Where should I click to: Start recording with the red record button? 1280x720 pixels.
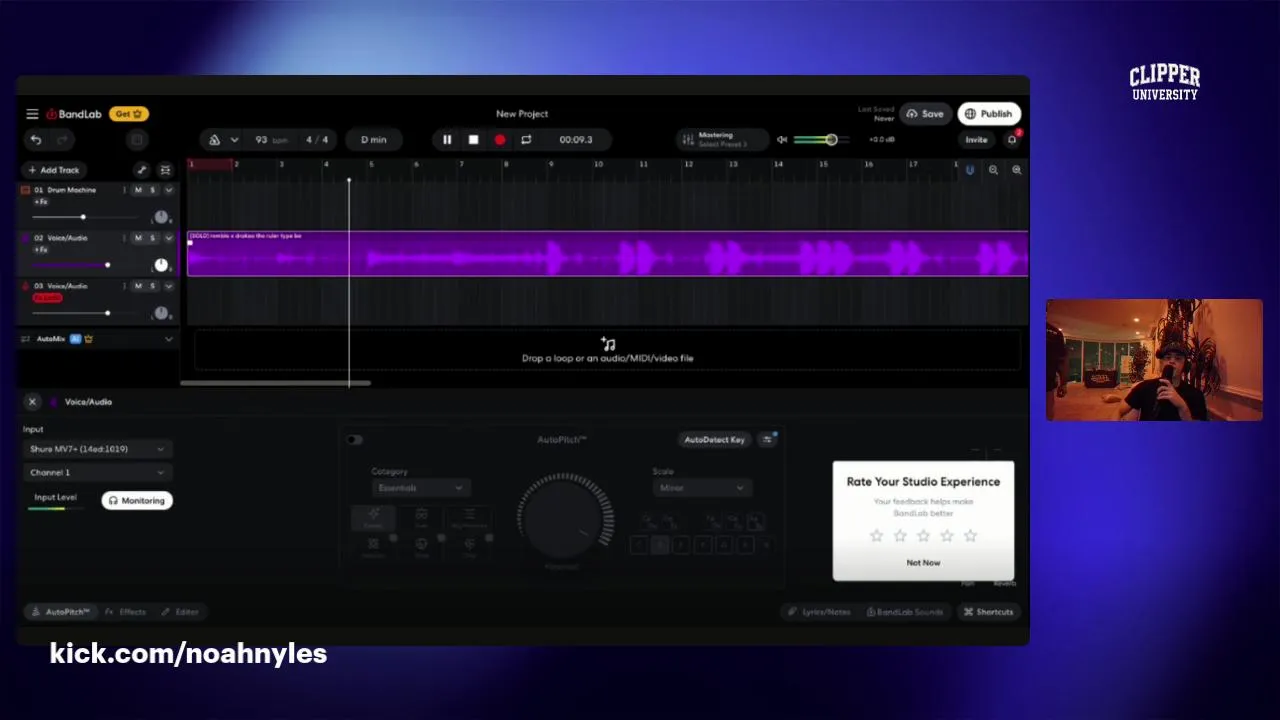click(500, 140)
